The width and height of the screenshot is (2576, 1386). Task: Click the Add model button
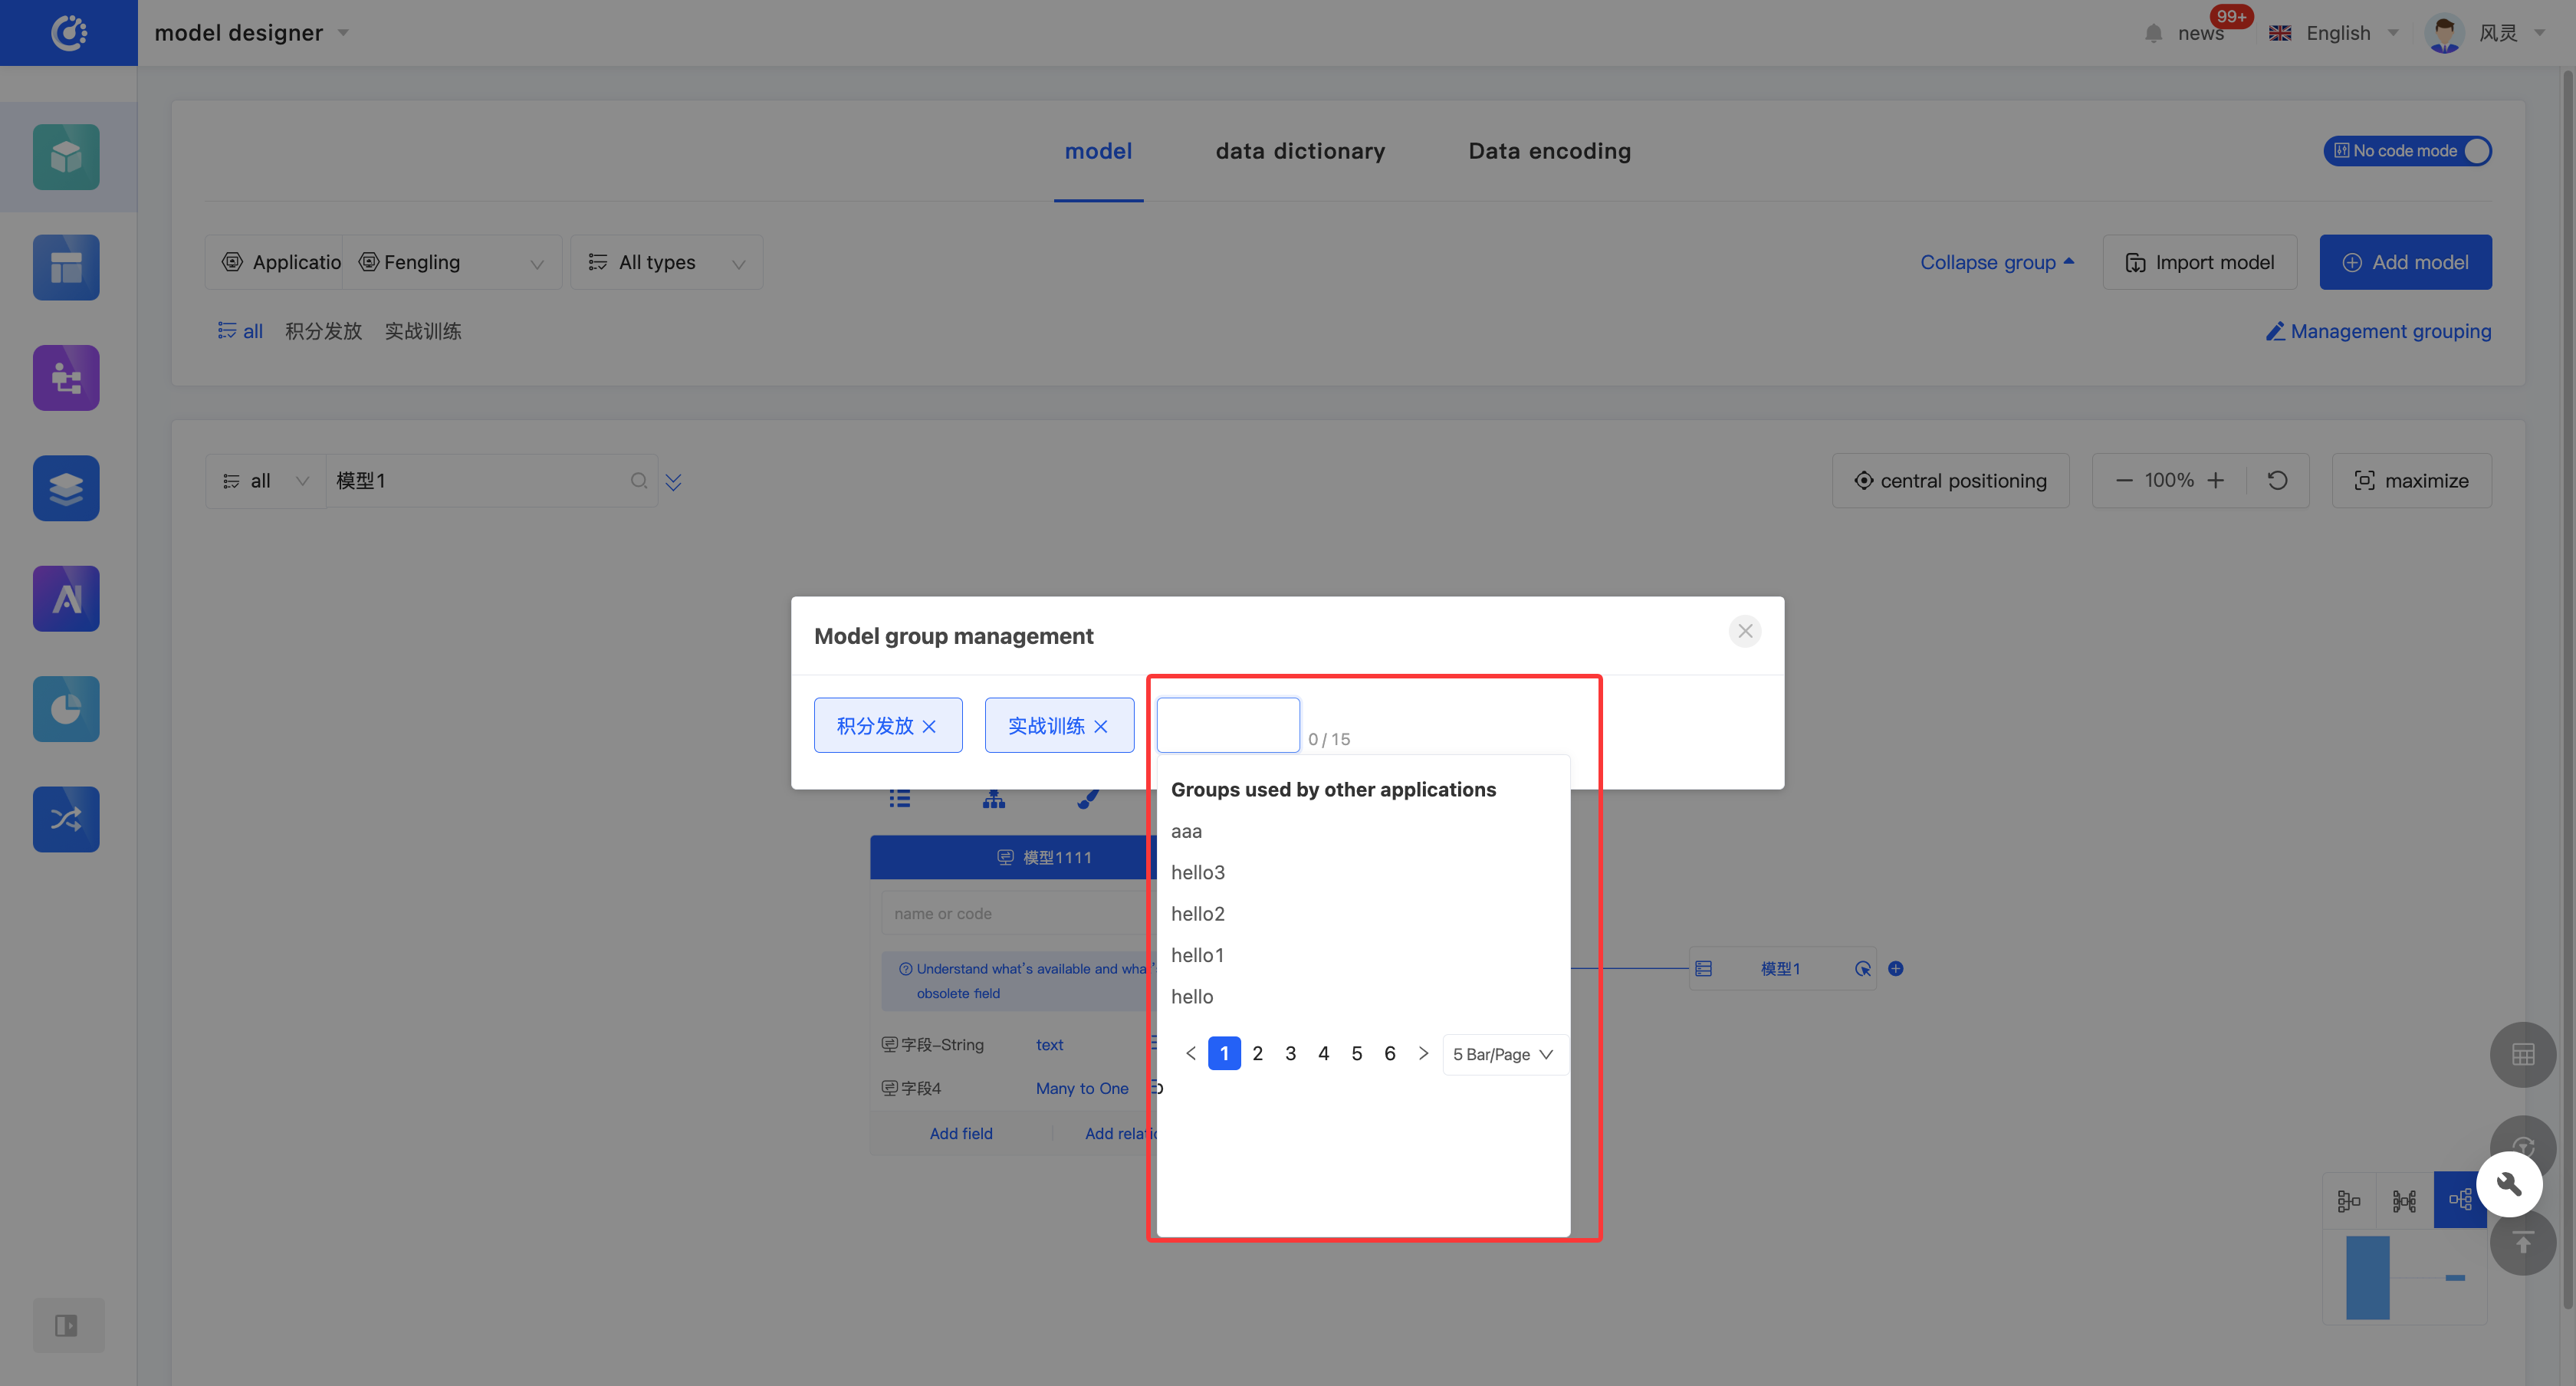coord(2404,263)
